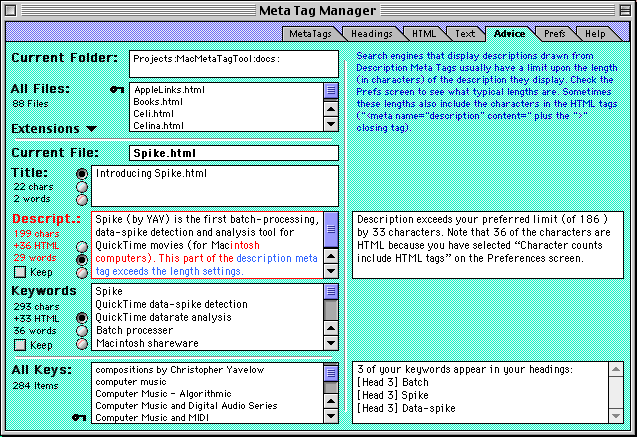Click the All Keys list scroll up arrow

coord(331,401)
